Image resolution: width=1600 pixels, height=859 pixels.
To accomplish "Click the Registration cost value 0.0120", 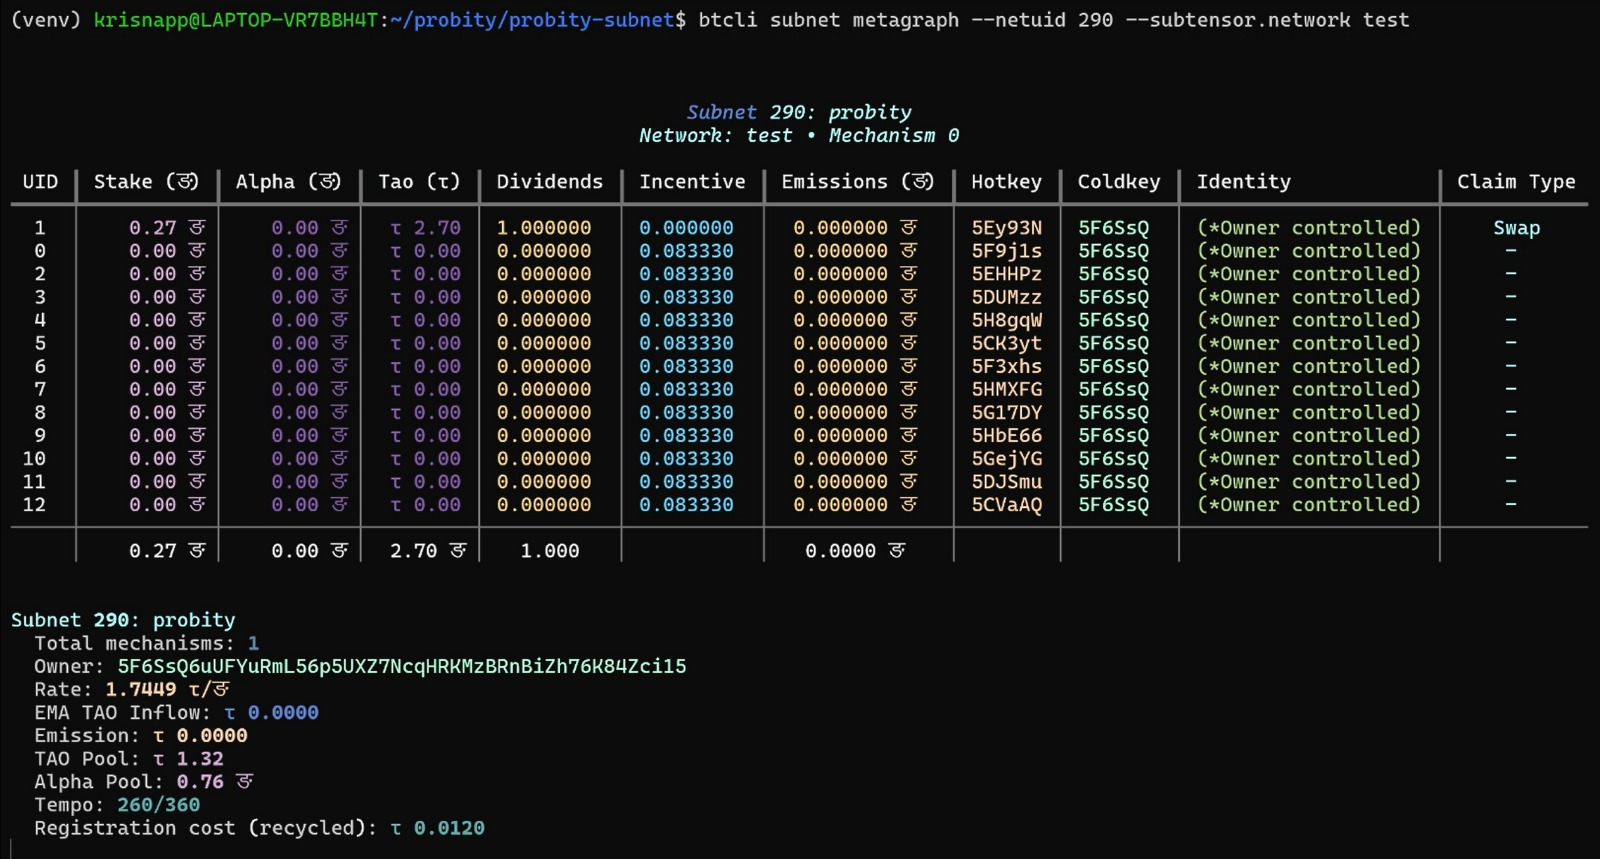I will click(x=449, y=828).
